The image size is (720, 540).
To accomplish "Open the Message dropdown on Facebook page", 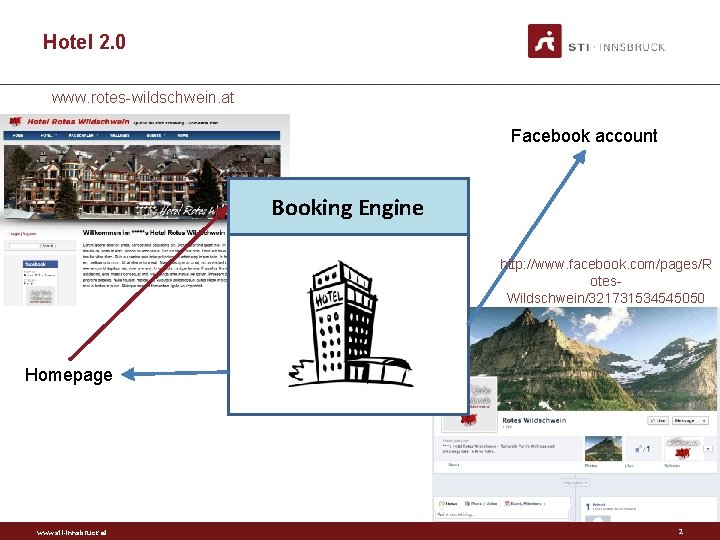I will coord(690,421).
